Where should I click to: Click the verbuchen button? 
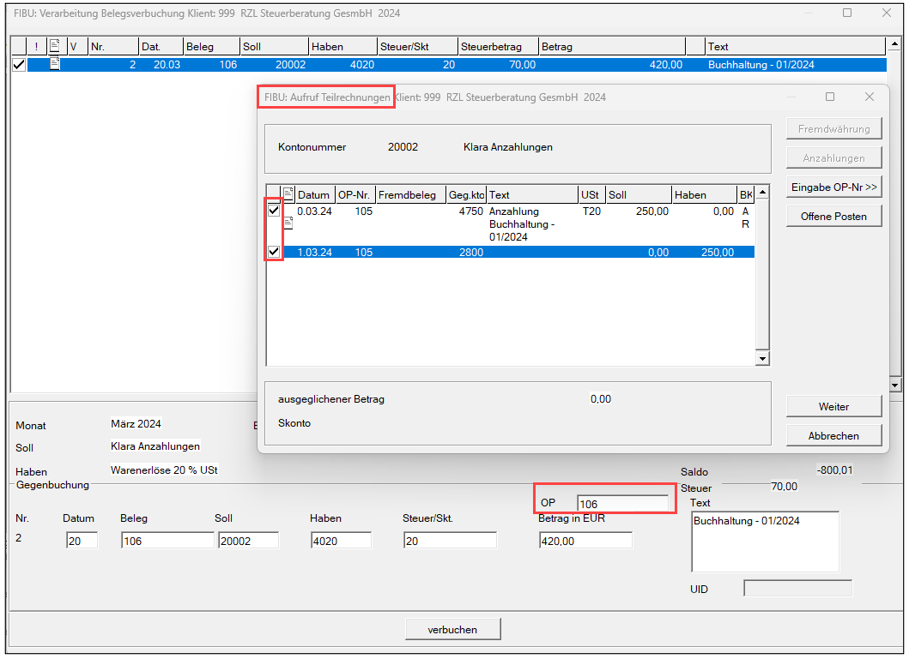pos(452,630)
